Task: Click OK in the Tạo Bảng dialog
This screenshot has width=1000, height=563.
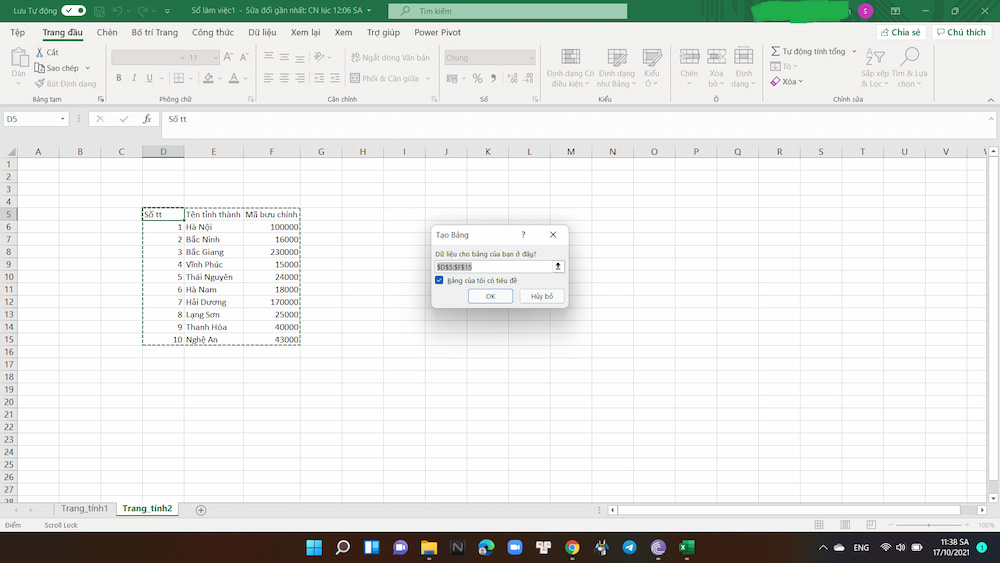Action: click(490, 296)
